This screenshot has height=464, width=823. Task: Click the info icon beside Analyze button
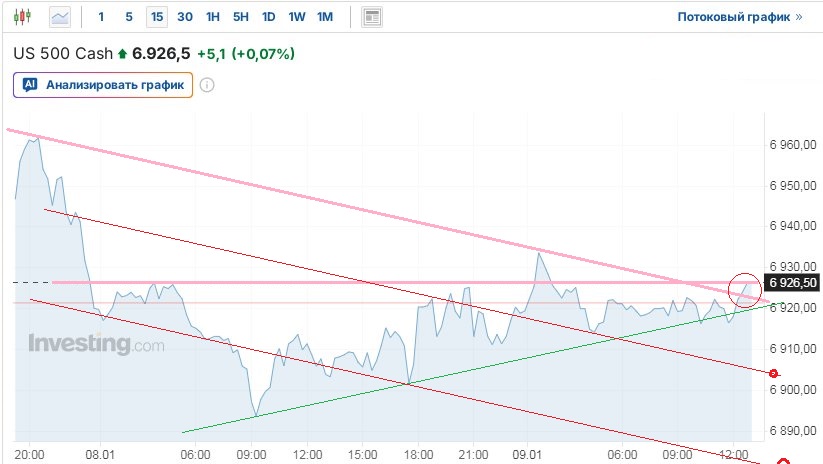click(x=207, y=85)
